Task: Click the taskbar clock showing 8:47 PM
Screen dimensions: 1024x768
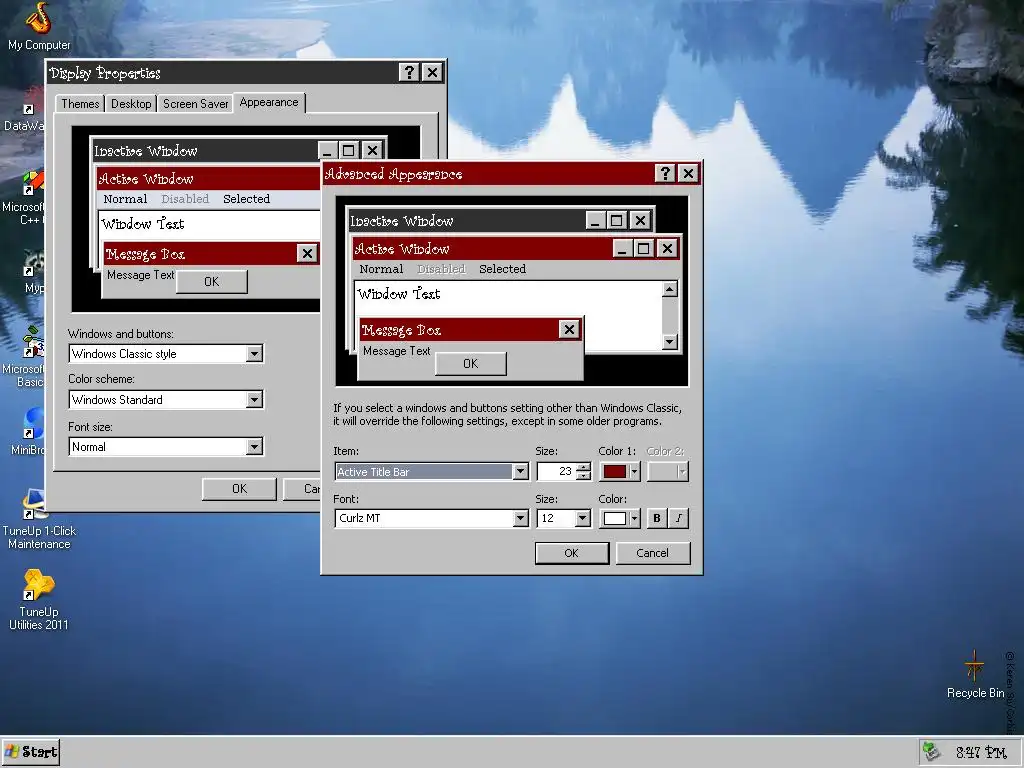Action: (981, 752)
